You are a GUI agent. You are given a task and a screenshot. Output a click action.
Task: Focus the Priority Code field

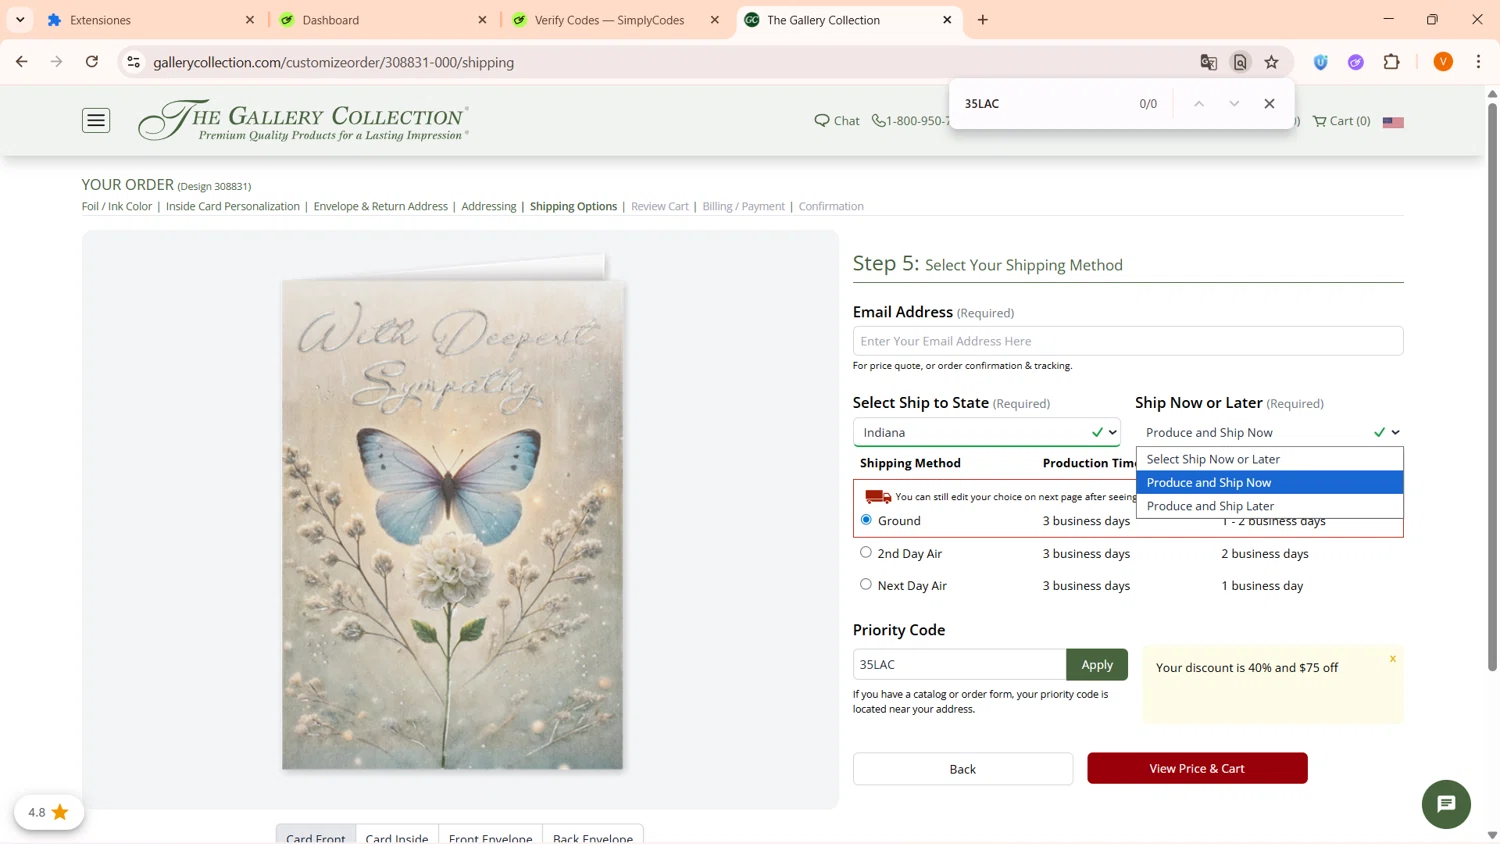point(959,665)
